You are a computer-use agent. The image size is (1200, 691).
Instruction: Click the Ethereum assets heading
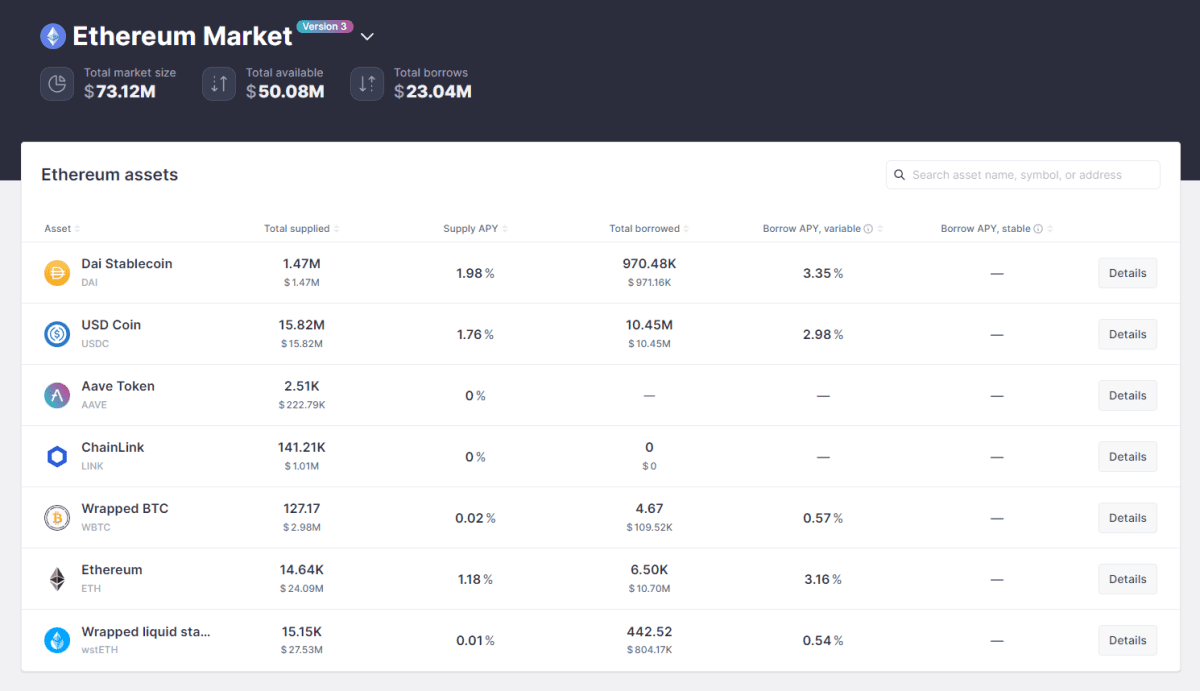click(x=109, y=175)
